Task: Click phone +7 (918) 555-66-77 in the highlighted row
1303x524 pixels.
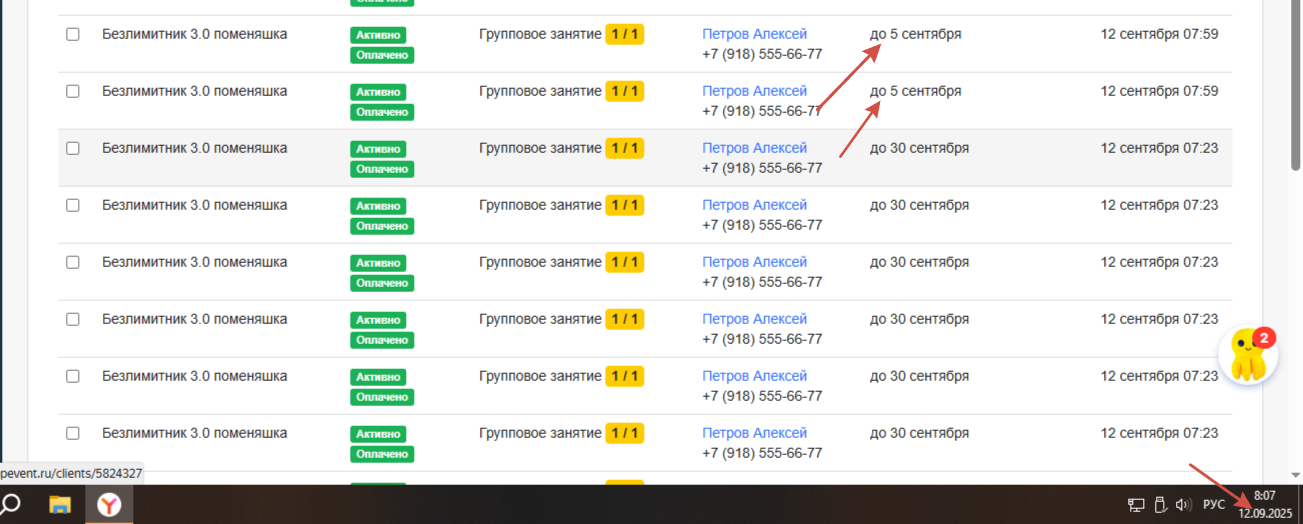Action: [x=762, y=168]
